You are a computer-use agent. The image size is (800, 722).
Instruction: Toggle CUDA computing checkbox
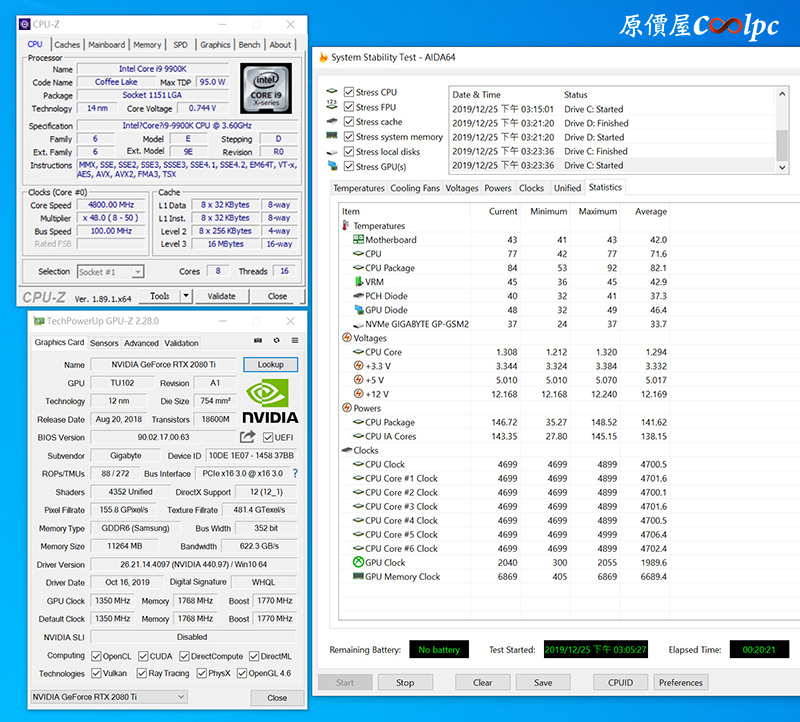[143, 656]
